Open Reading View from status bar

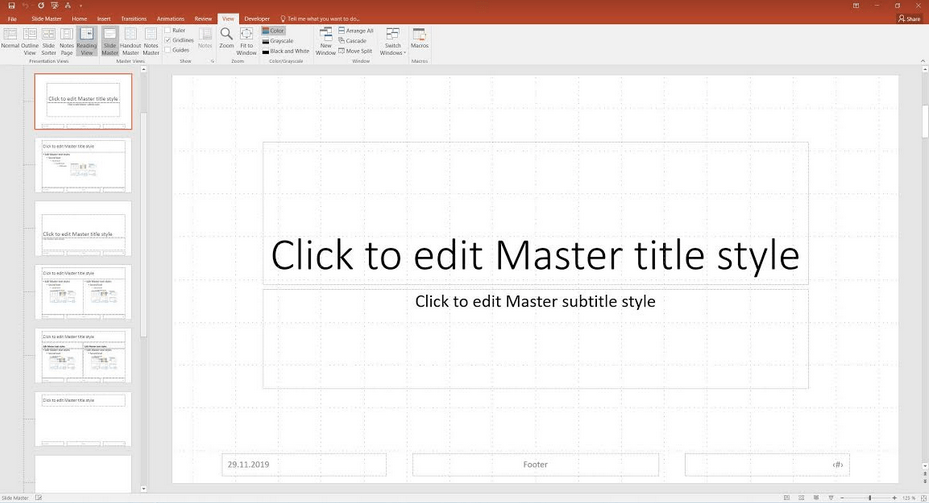(816, 498)
